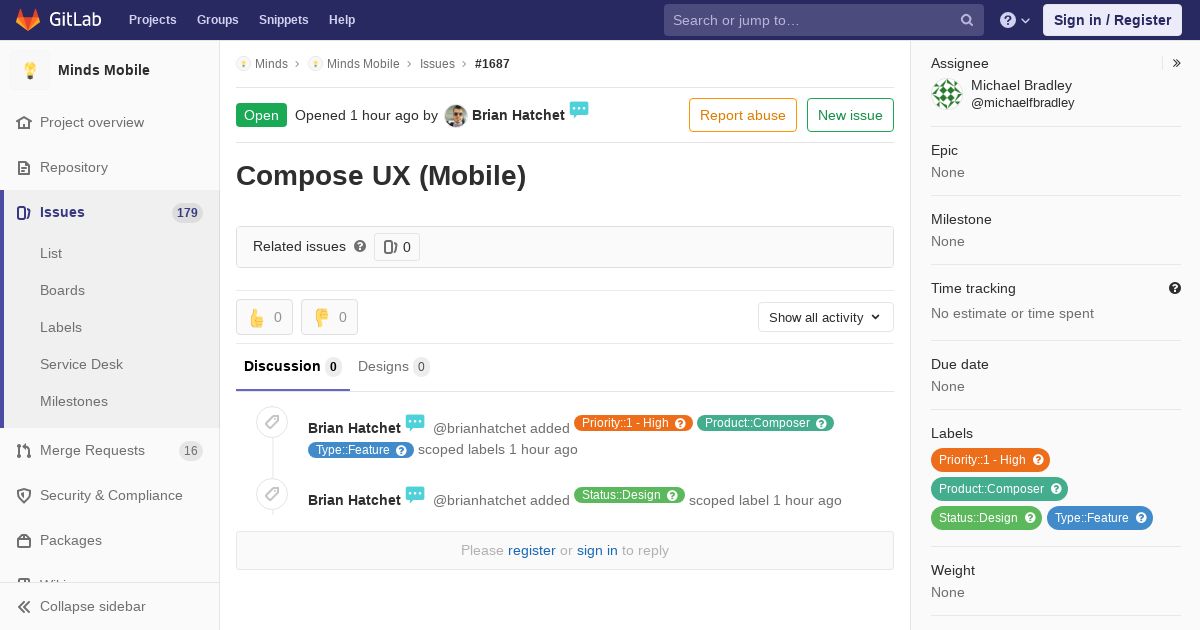Click sign in link in reply box

coord(597,550)
